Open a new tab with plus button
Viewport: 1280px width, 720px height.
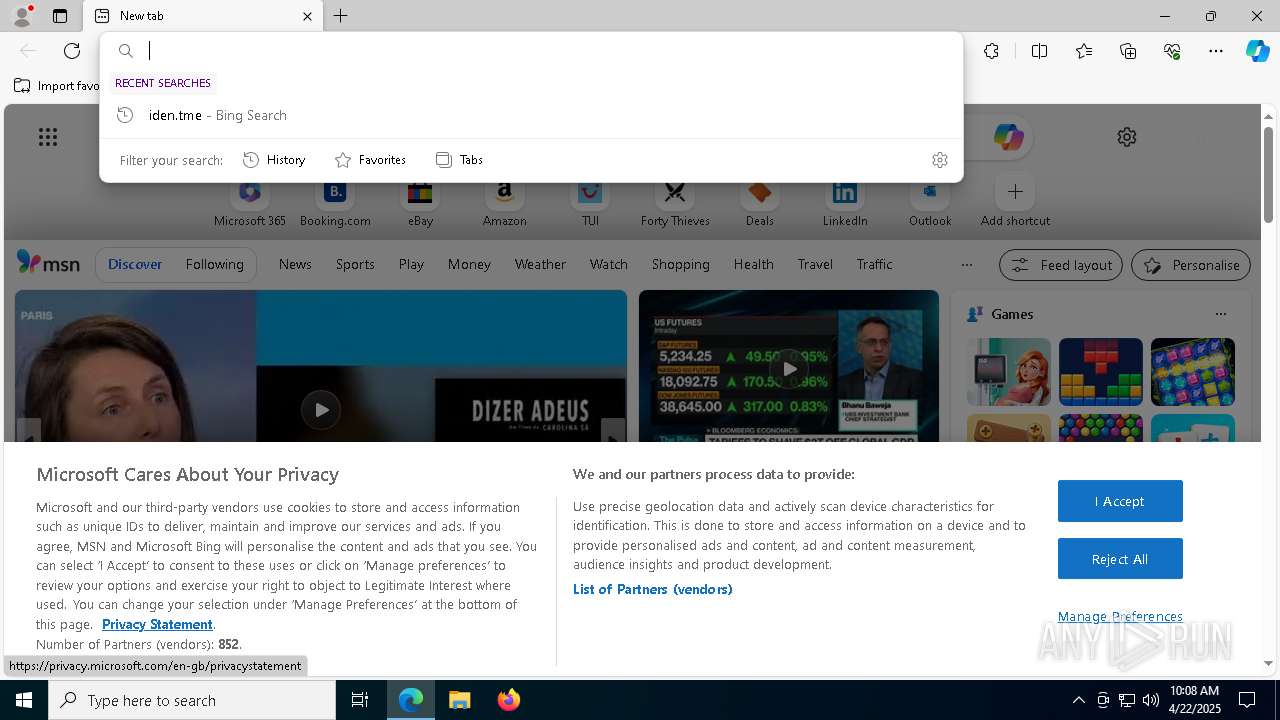(341, 16)
